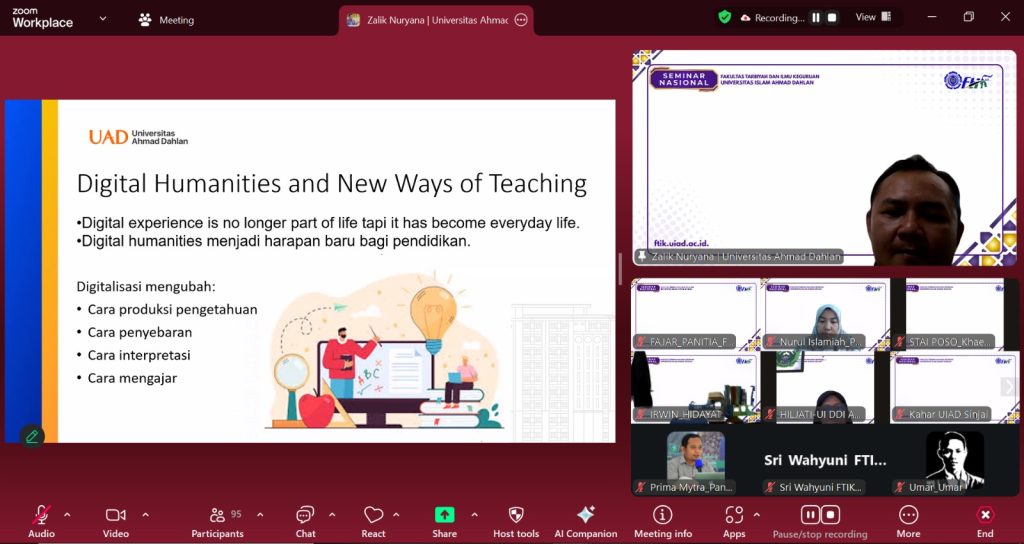Screen dimensions: 1024x544
Task: Unmute the Audio microphone
Action: [41, 516]
